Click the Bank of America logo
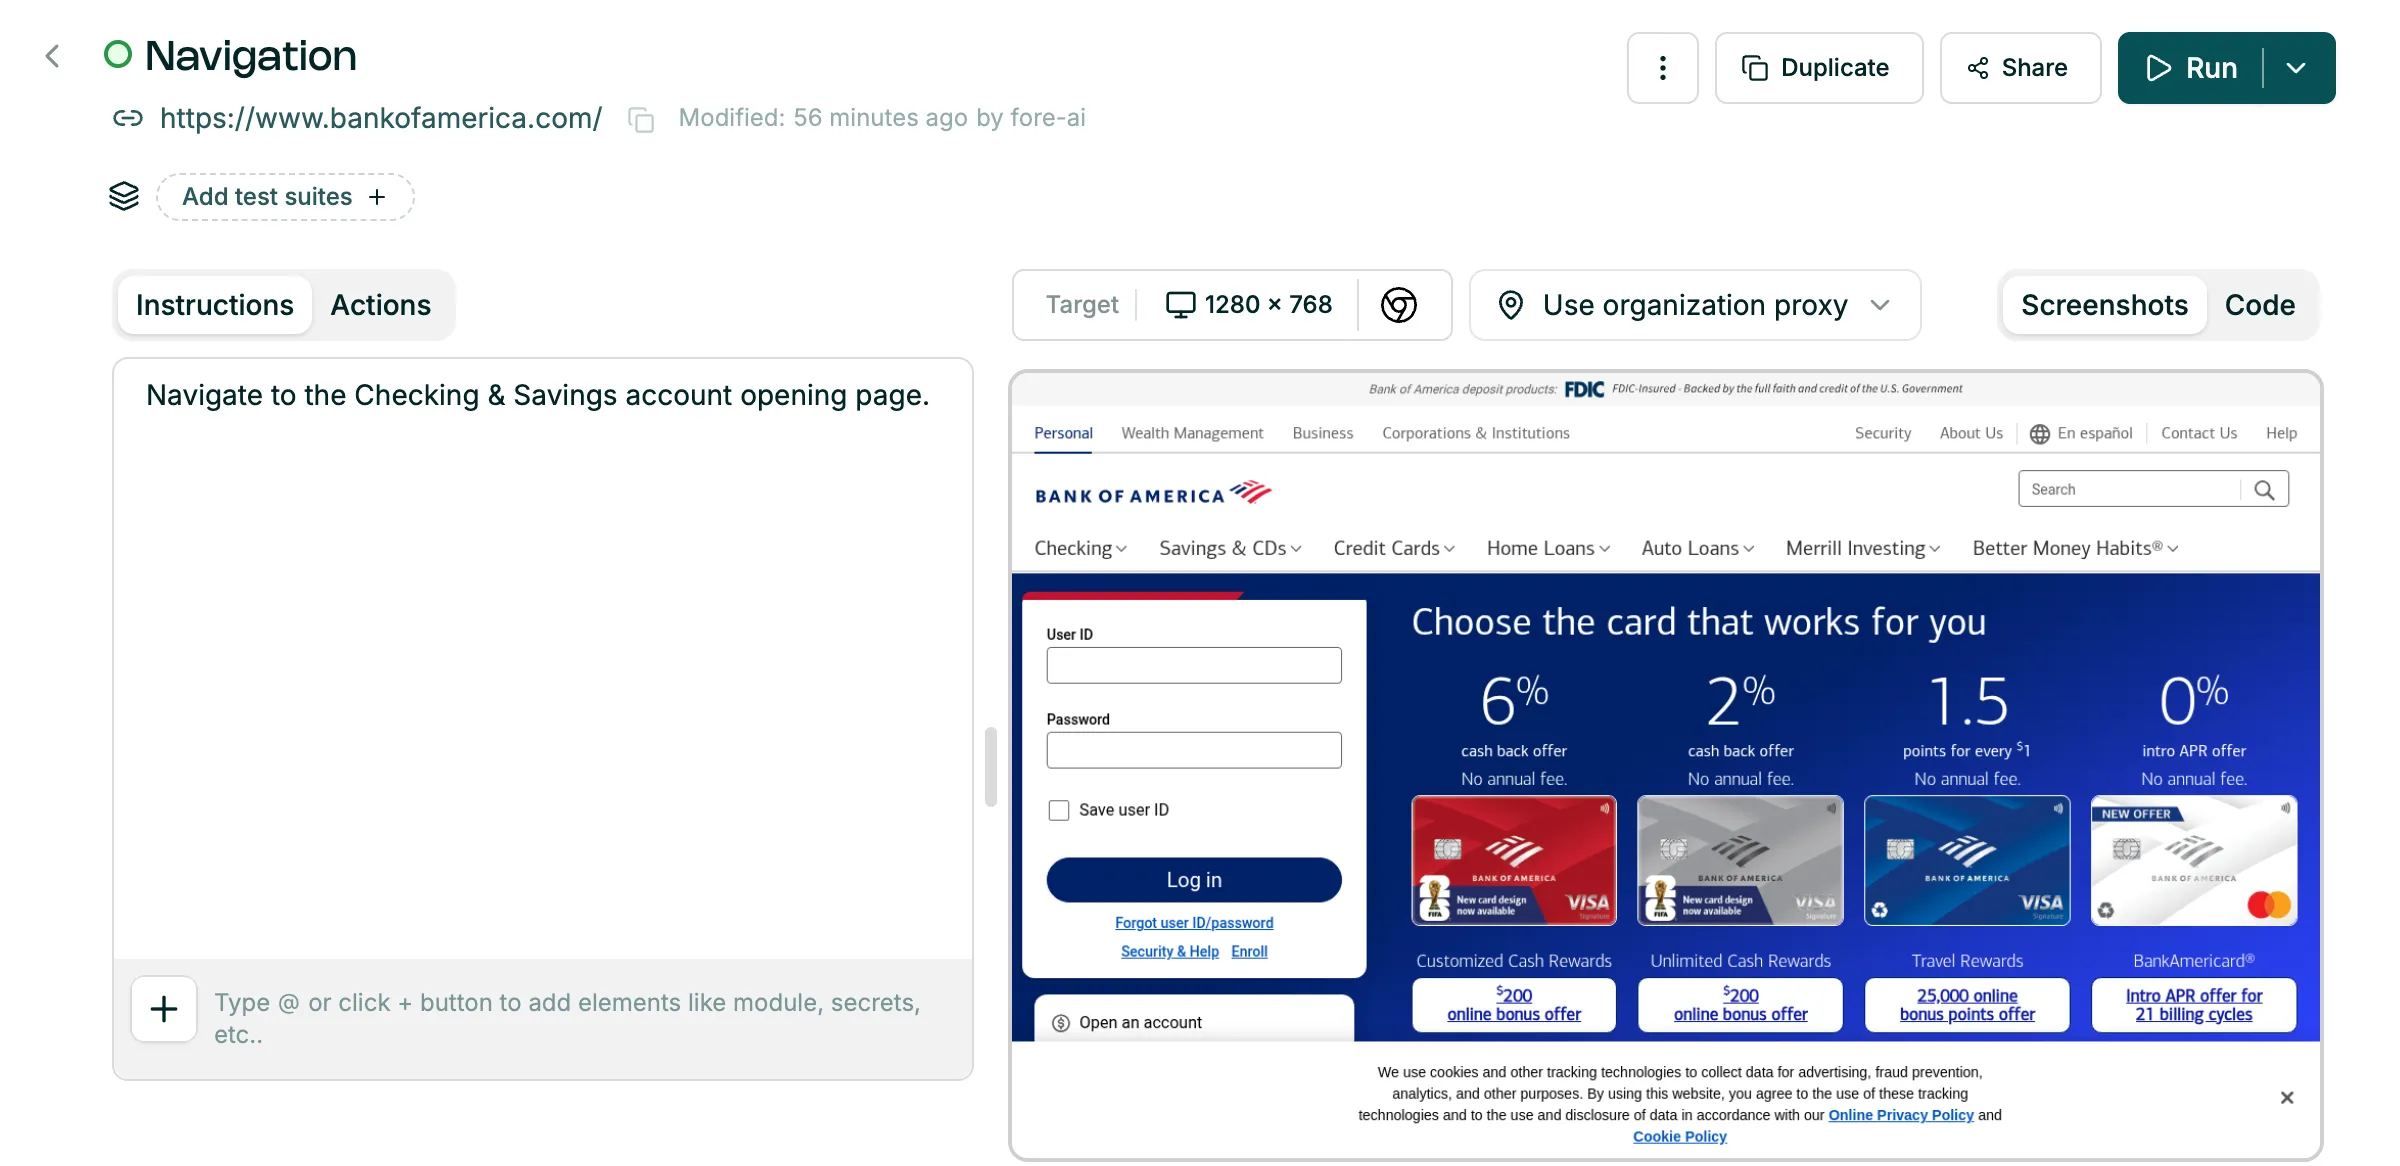Screen dimensions: 2400x1166 (x=1153, y=493)
